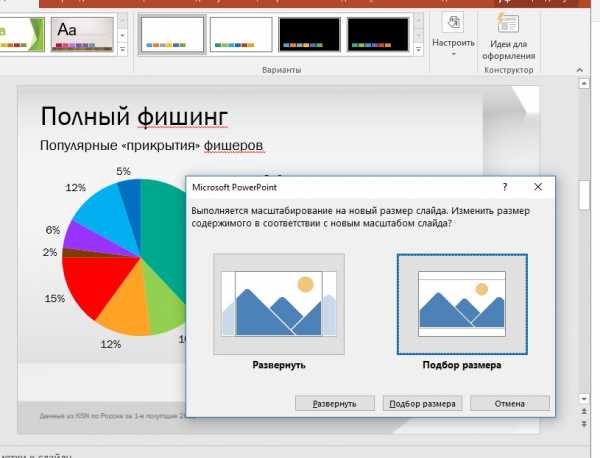Select the Aa theme thumbnail
Image resolution: width=600 pixels, height=458 pixels.
coord(82,34)
